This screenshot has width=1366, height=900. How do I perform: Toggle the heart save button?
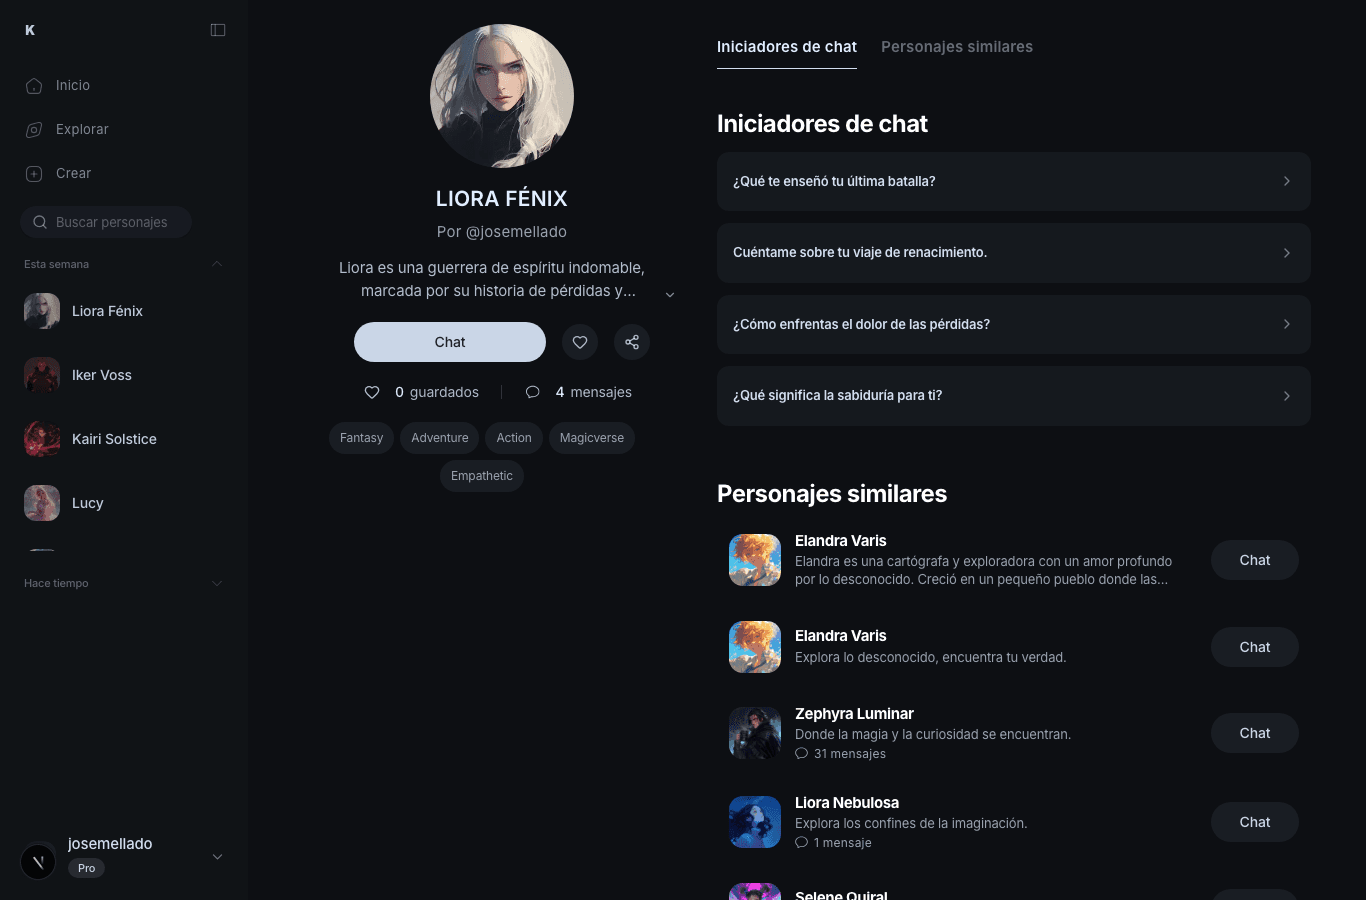(580, 342)
